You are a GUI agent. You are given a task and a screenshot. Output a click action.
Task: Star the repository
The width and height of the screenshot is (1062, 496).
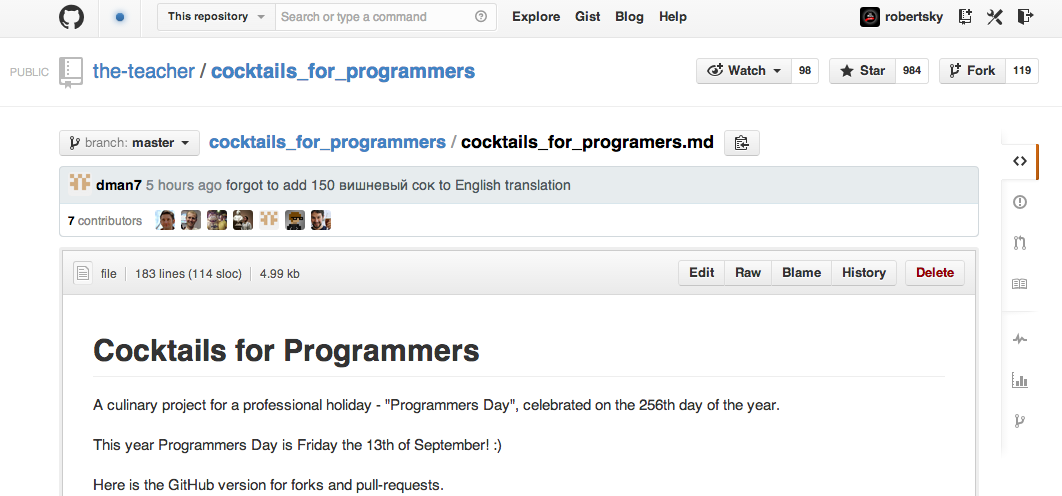pyautogui.click(x=863, y=70)
